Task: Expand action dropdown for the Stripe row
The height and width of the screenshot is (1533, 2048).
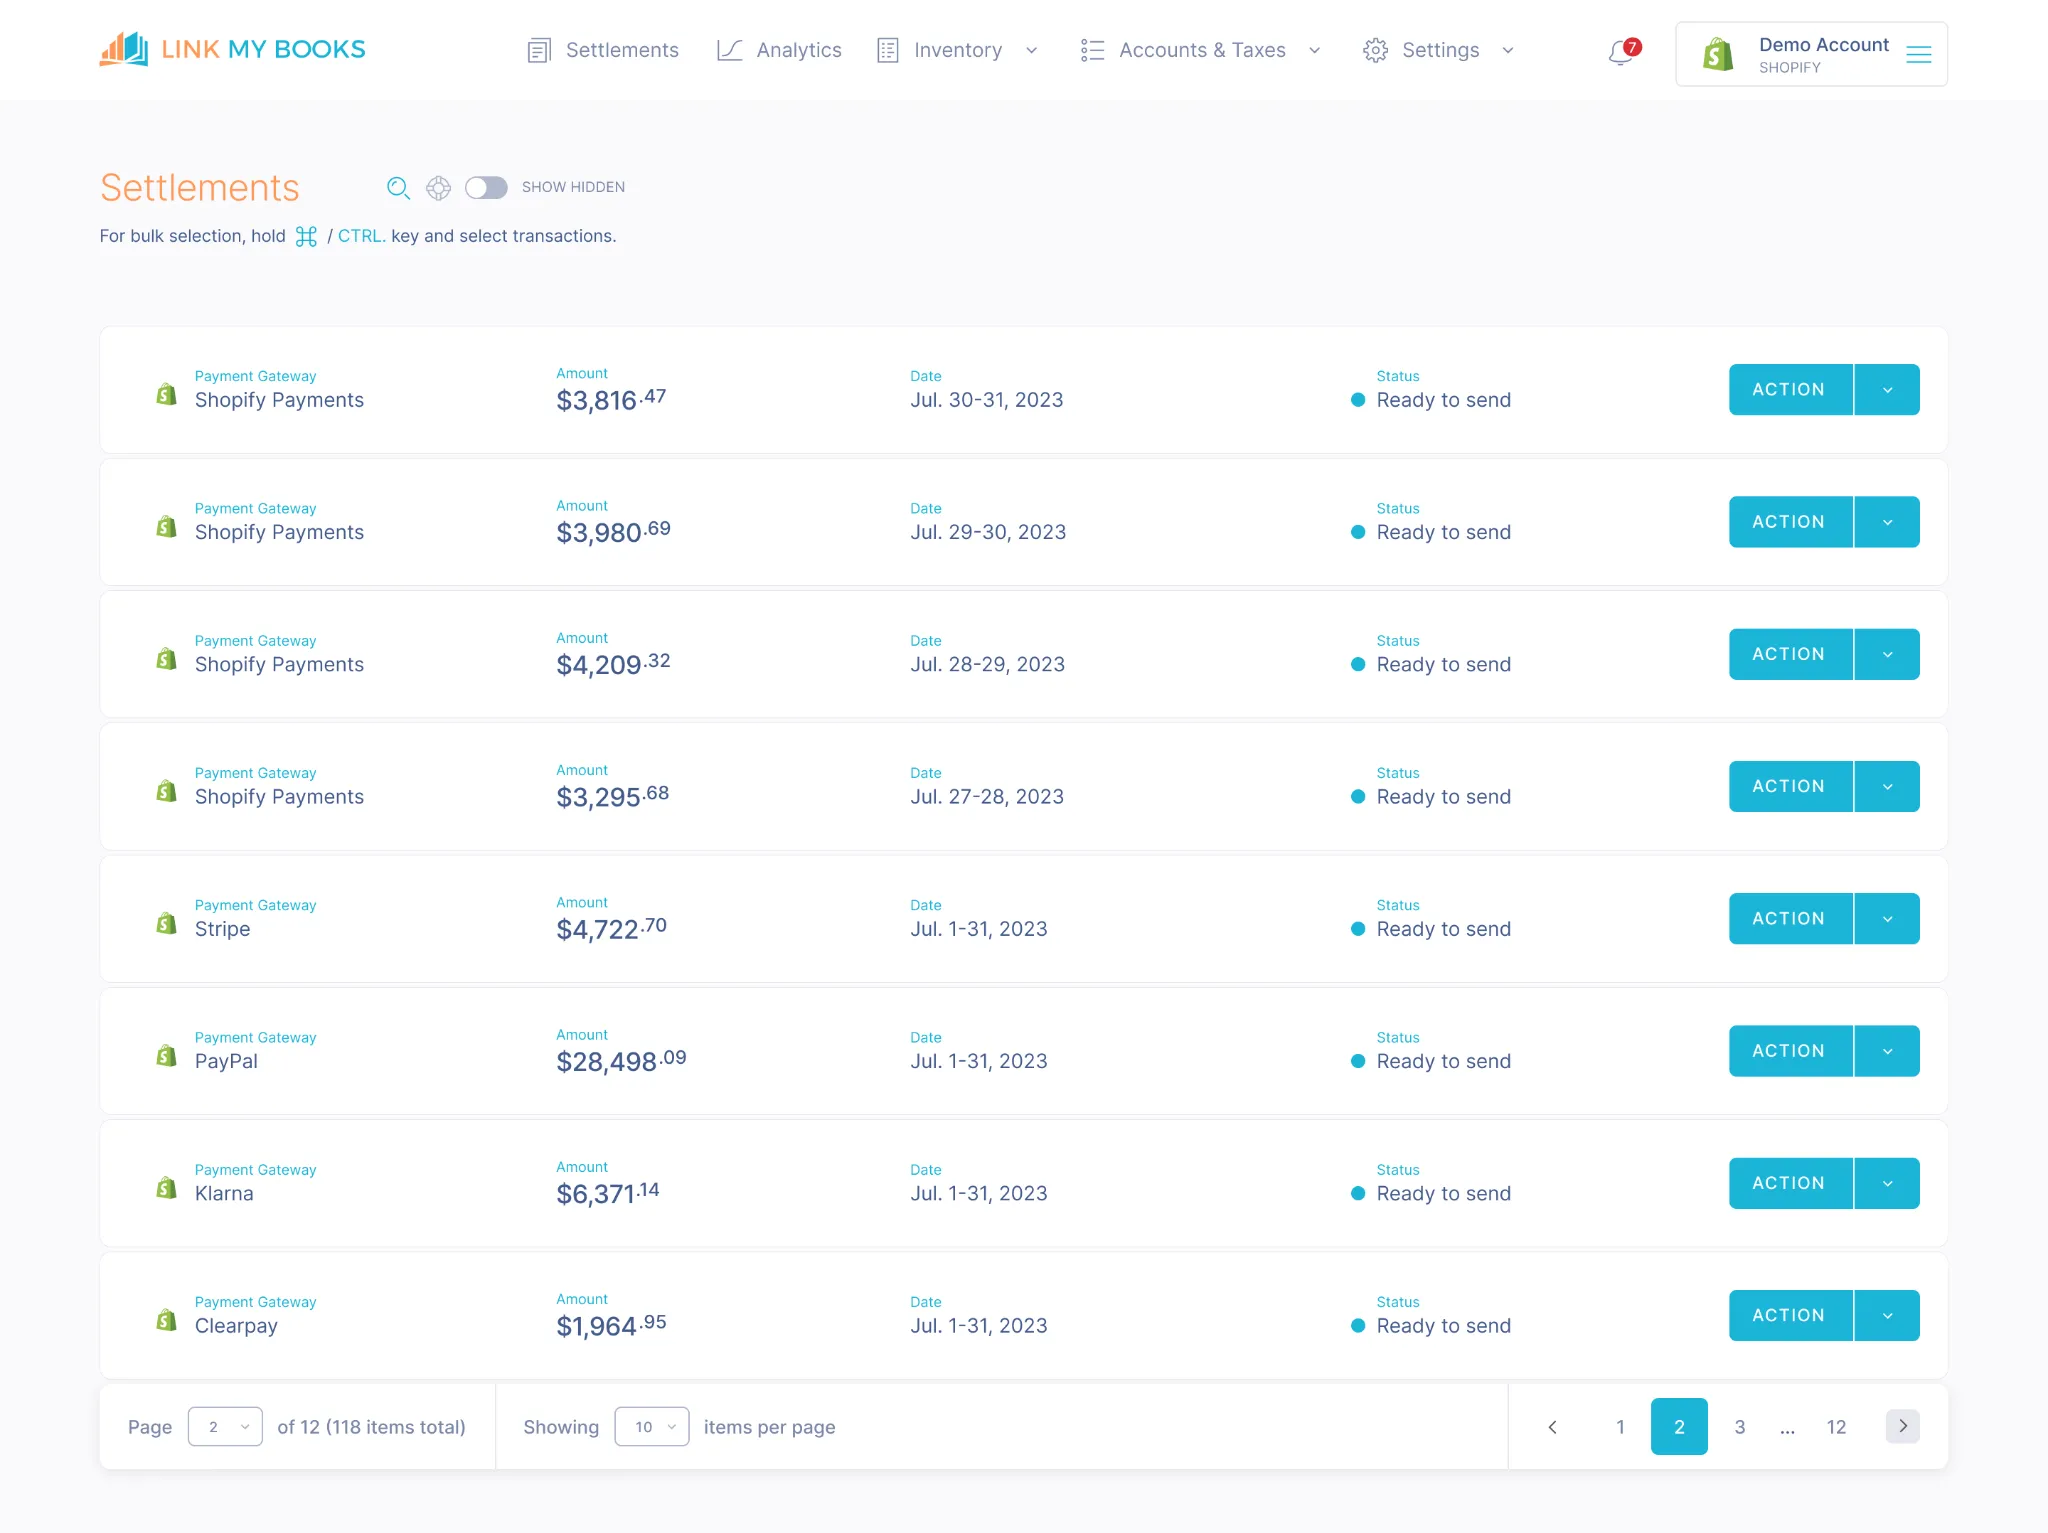Action: tap(1887, 918)
